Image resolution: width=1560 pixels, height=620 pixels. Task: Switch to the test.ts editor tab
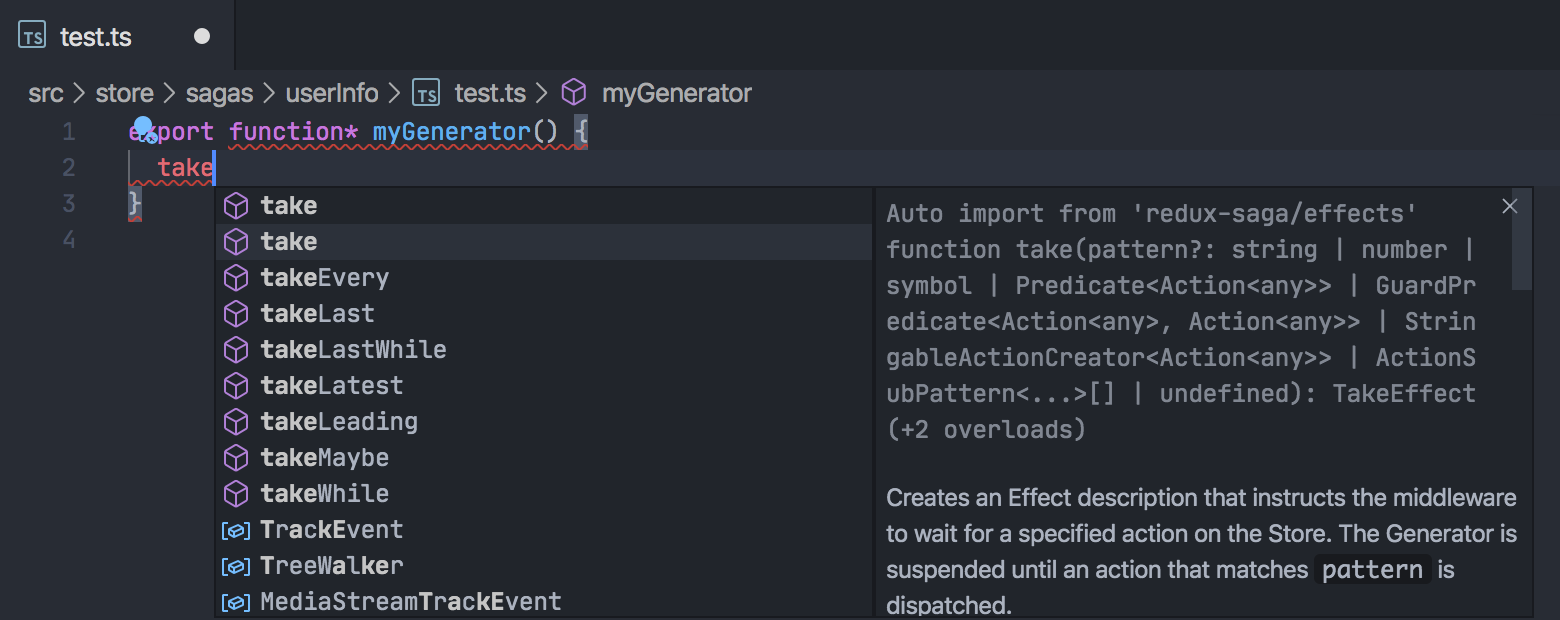click(96, 36)
